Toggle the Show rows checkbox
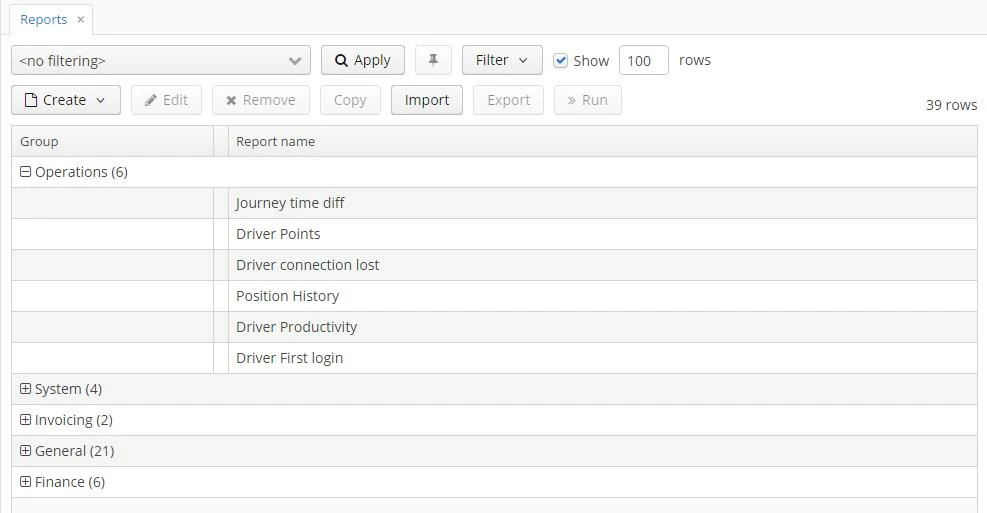Screen dimensions: 987x513 click(x=560, y=60)
